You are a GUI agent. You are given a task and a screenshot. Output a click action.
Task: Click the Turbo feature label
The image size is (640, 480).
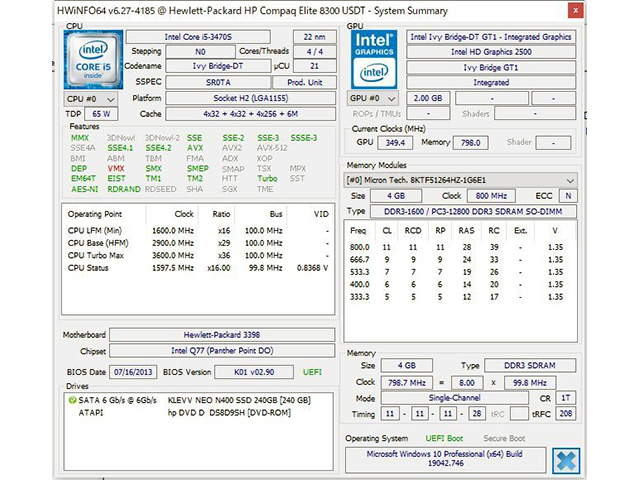click(267, 178)
